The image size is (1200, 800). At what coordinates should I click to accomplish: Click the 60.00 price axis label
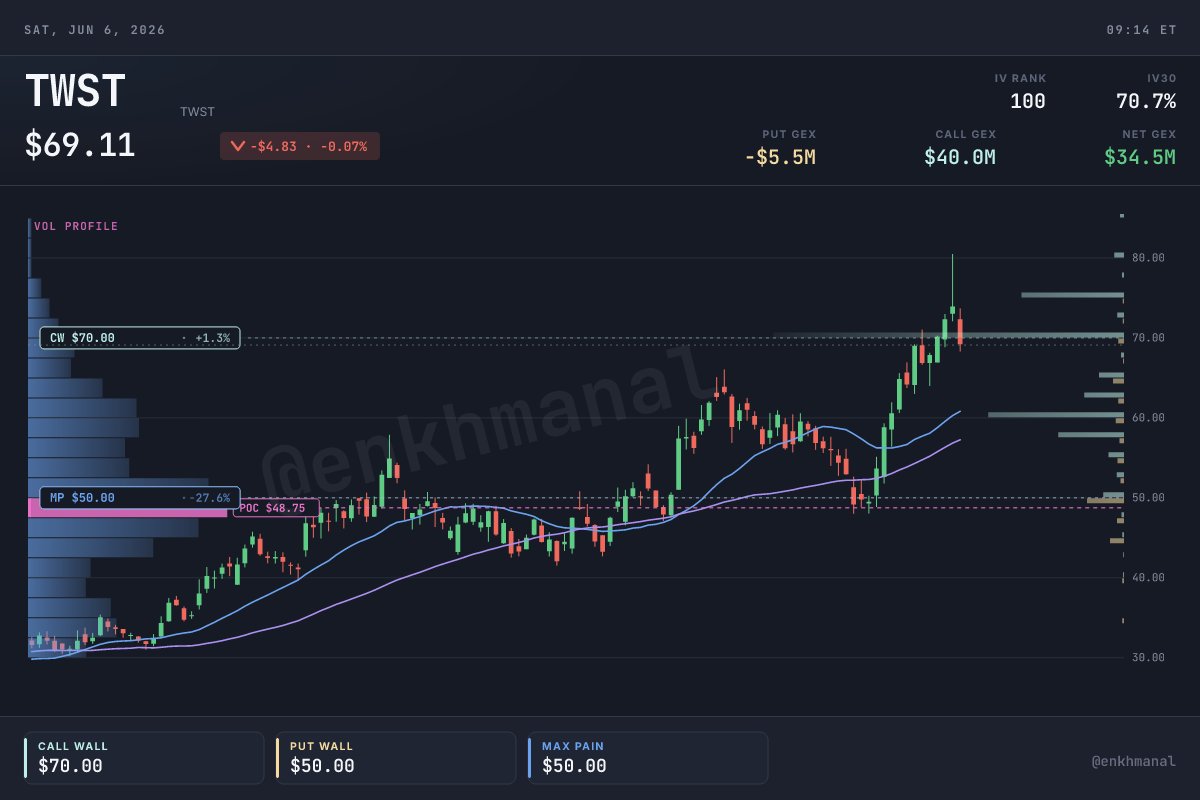click(x=1148, y=418)
